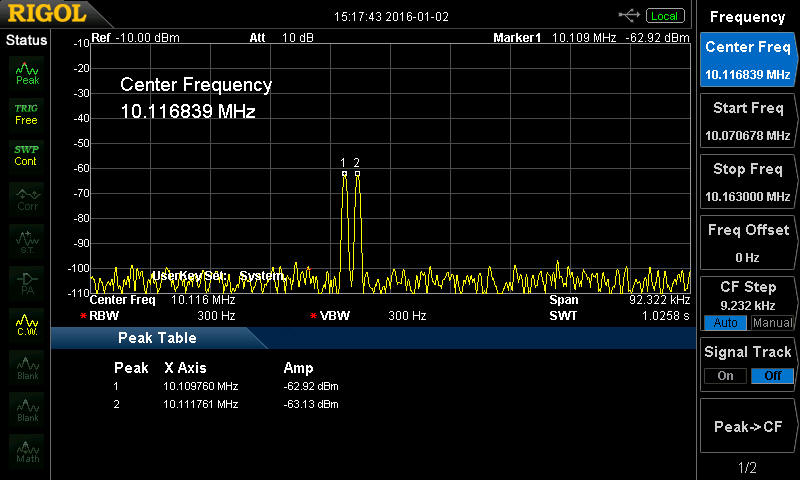
Task: Open the Center Freq menu item
Action: pyautogui.click(x=748, y=59)
